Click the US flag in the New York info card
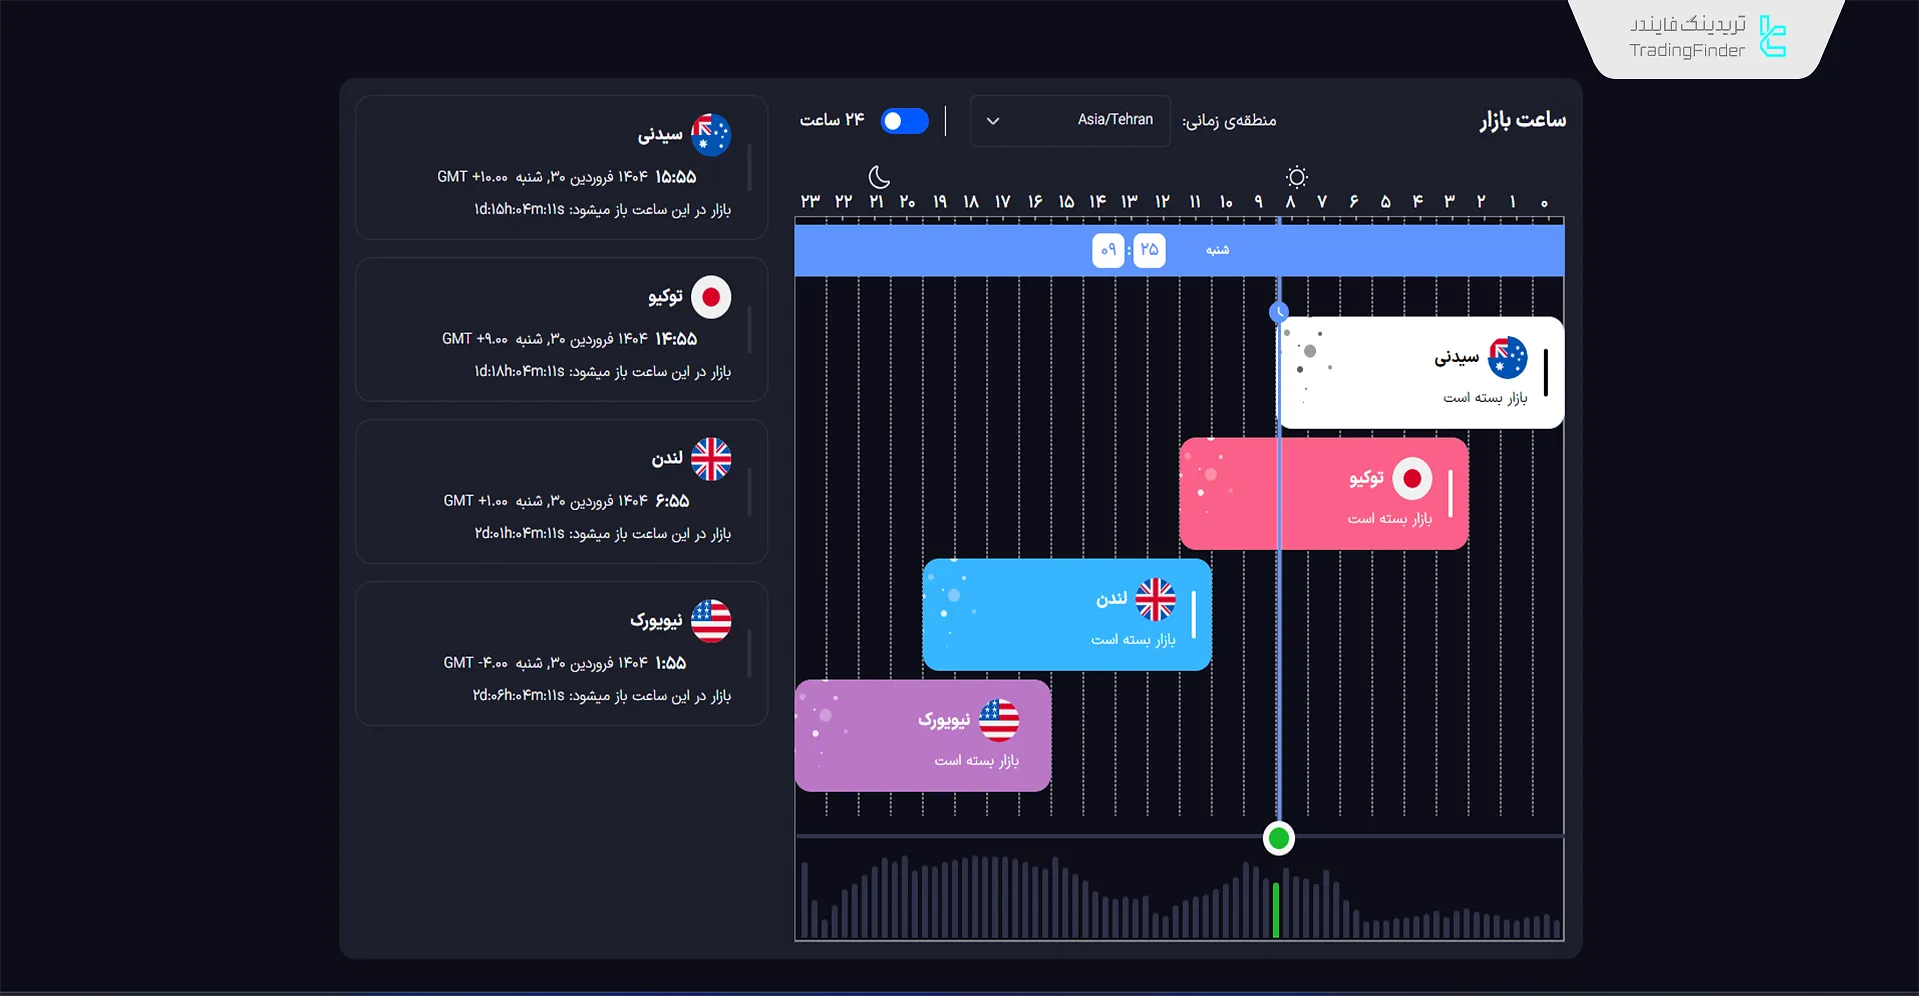This screenshot has height=996, width=1919. 710,621
